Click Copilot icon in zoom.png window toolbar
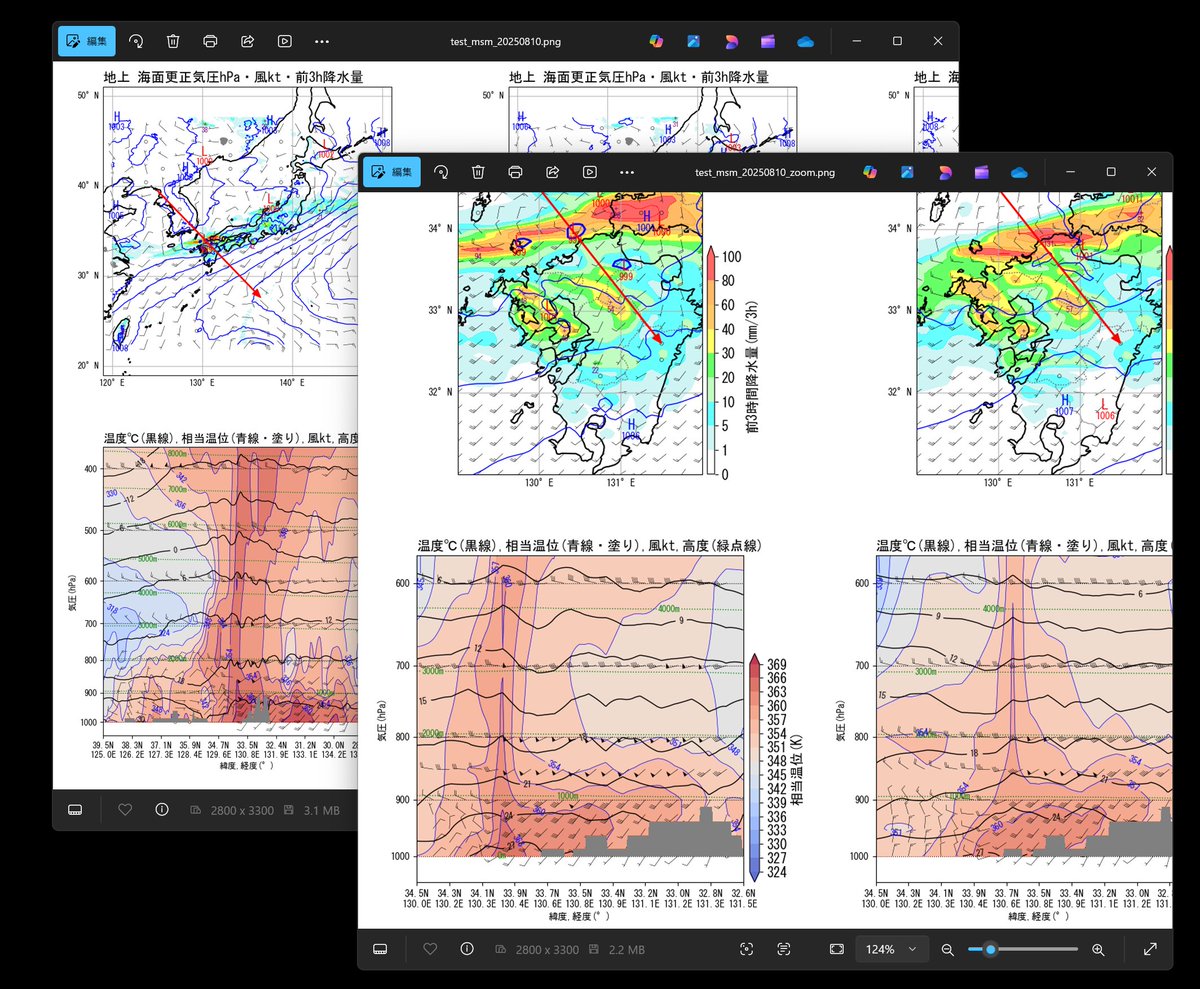 [869, 172]
